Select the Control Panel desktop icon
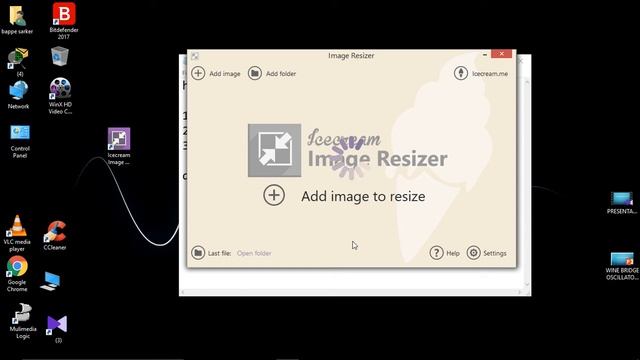The height and width of the screenshot is (360, 640). (20, 141)
